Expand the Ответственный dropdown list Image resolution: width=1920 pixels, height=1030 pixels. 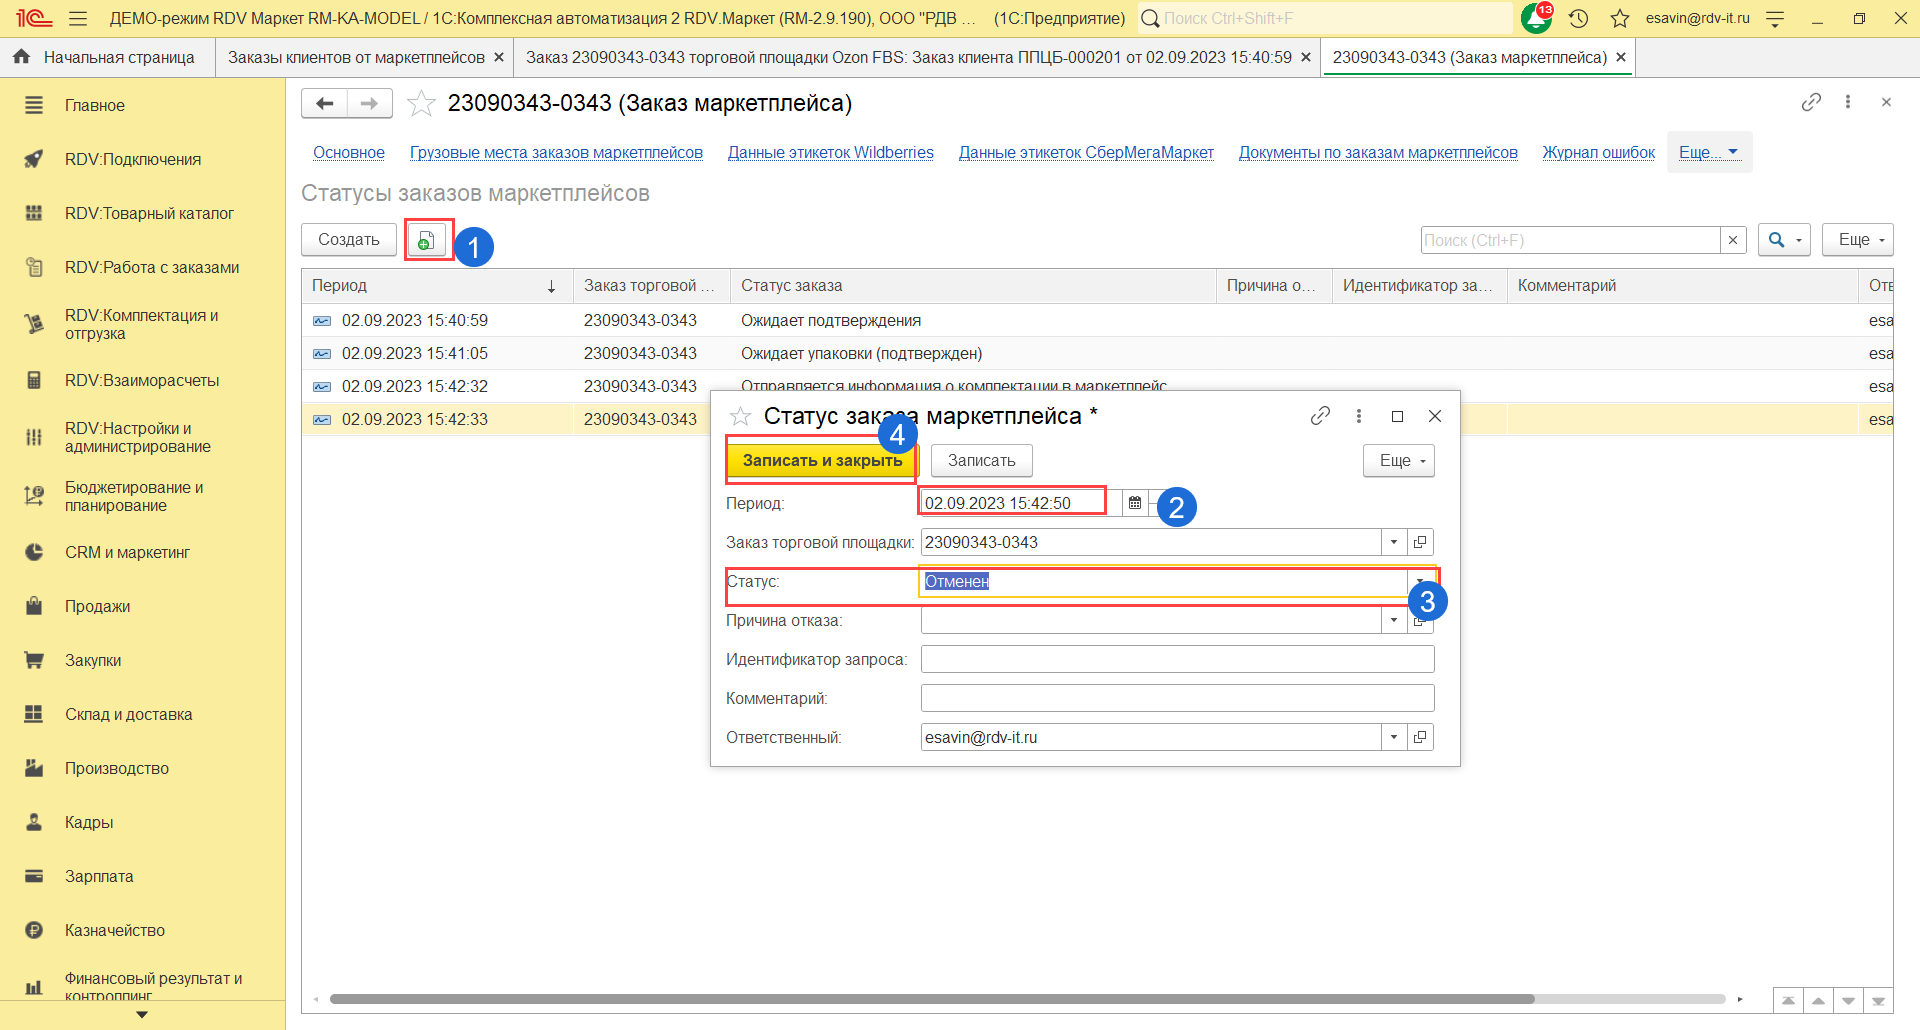coord(1394,737)
